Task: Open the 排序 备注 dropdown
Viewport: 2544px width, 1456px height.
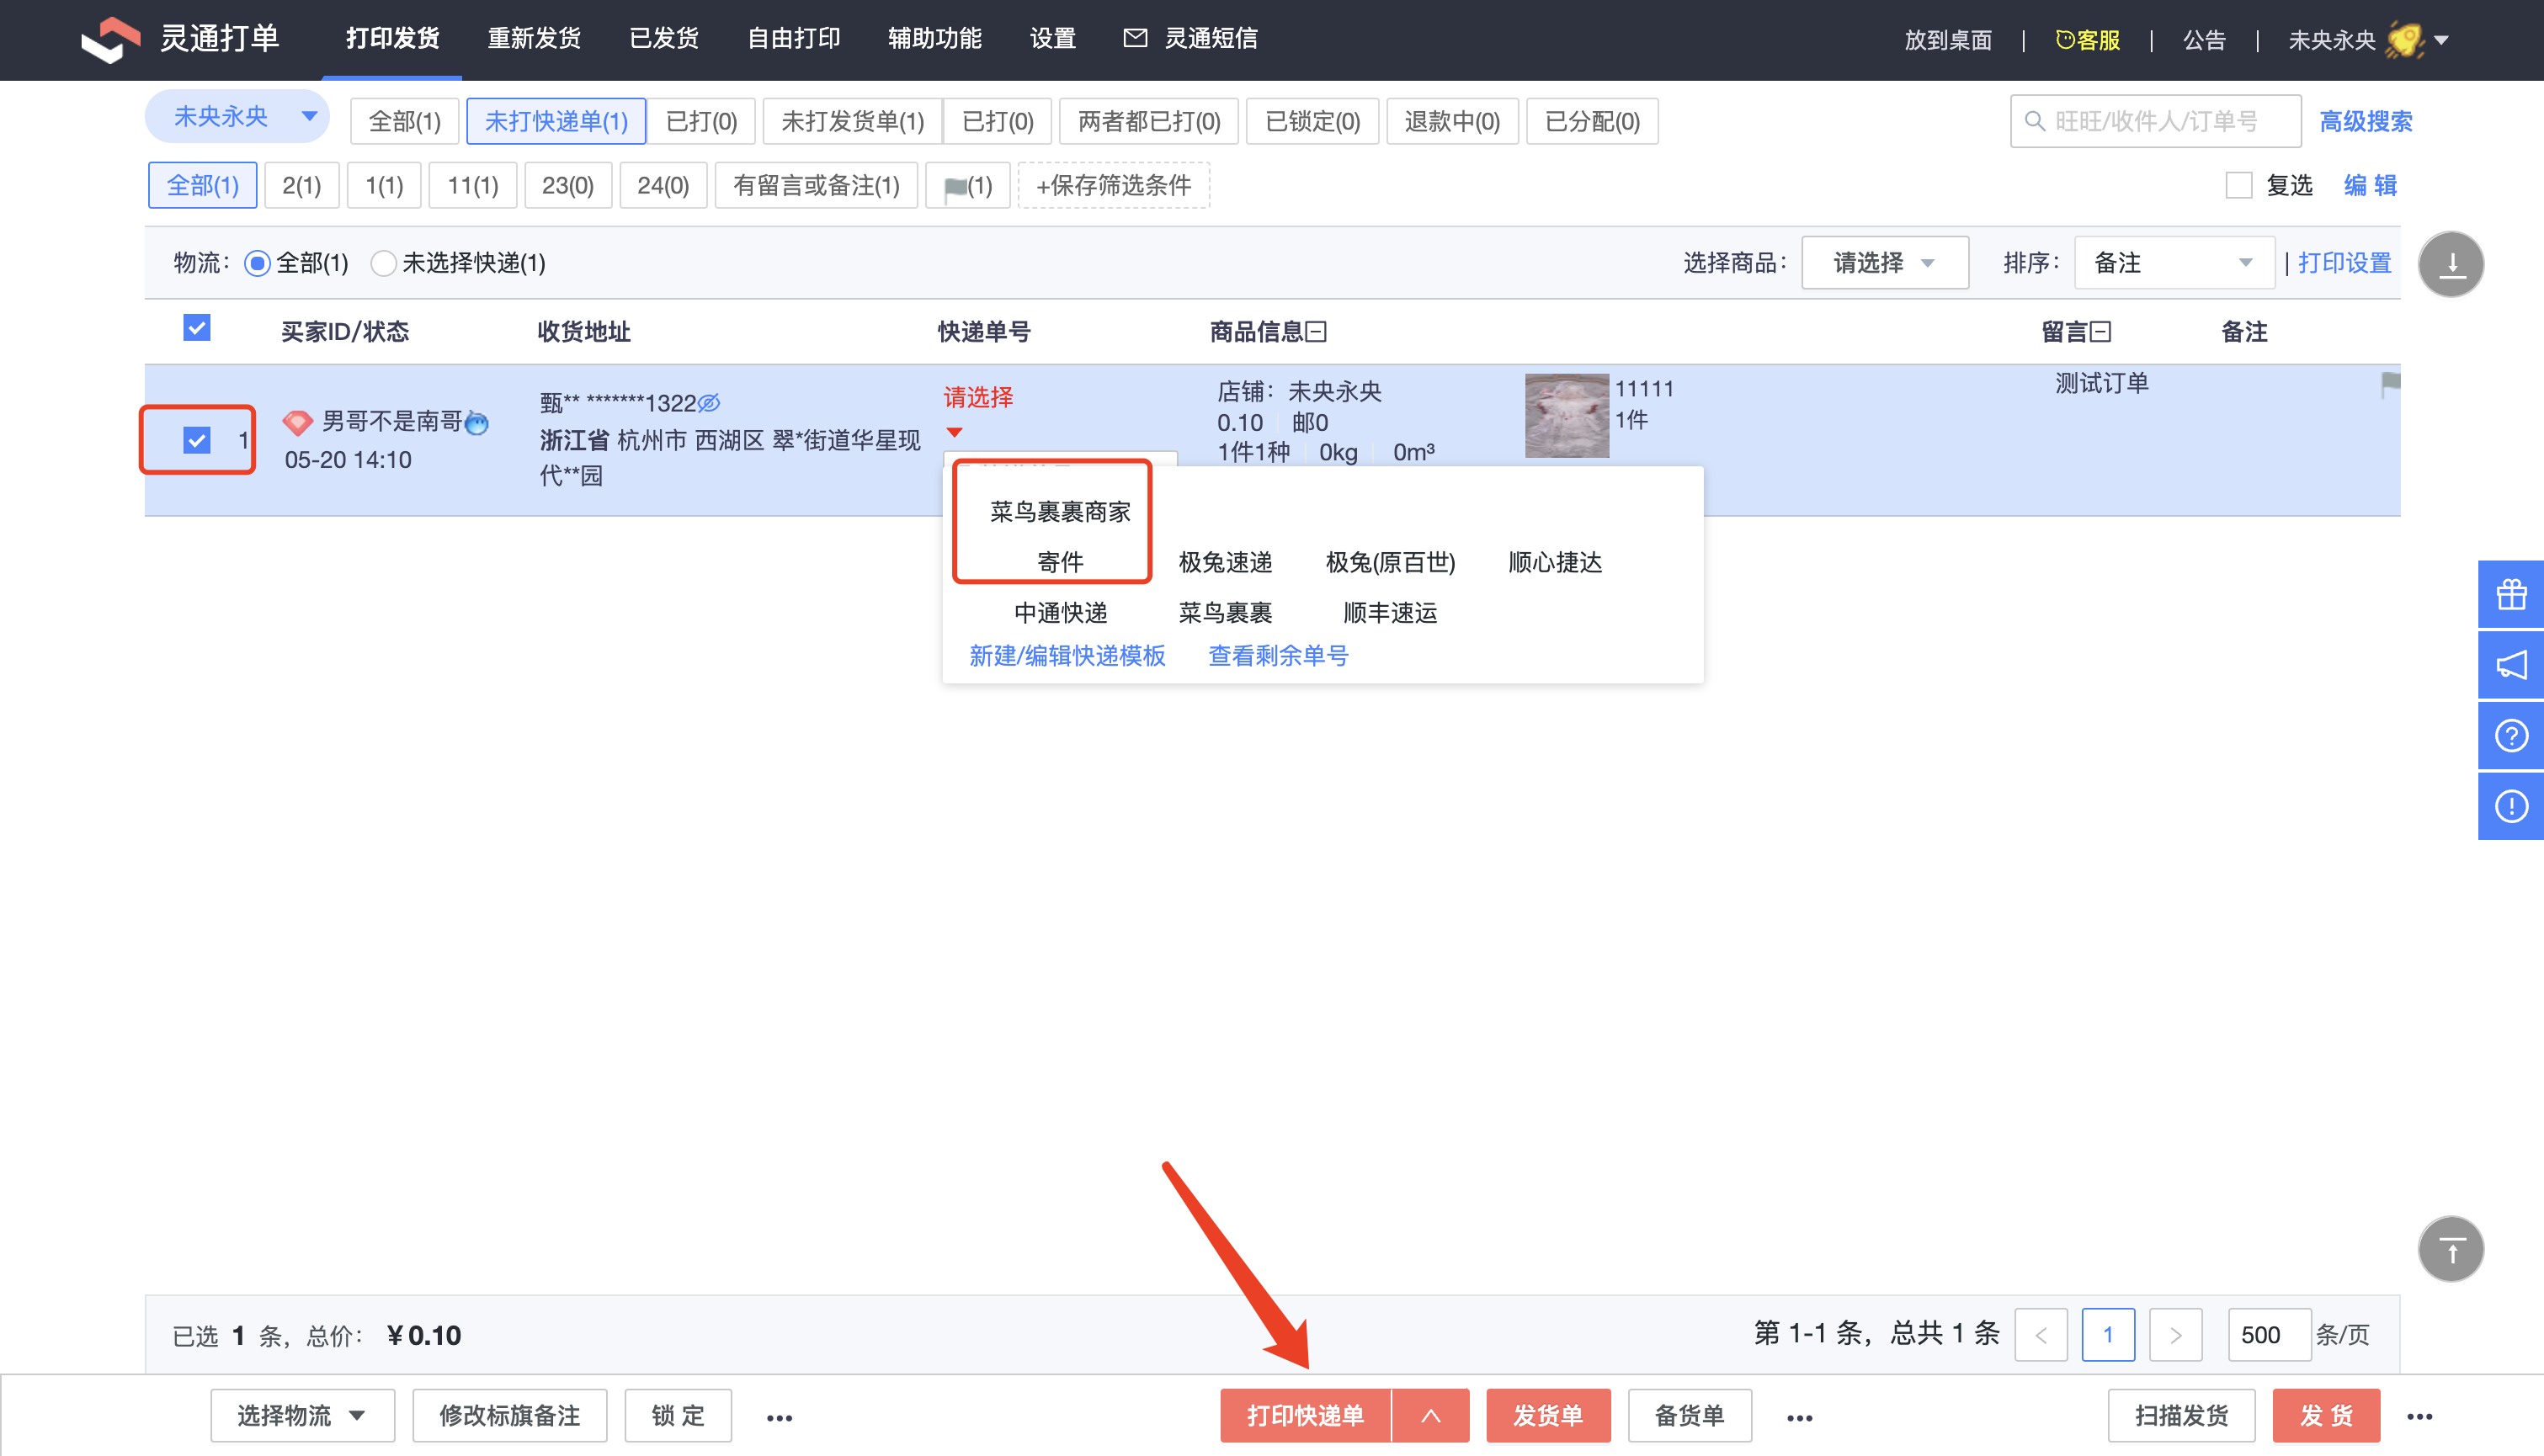Action: [x=2174, y=263]
